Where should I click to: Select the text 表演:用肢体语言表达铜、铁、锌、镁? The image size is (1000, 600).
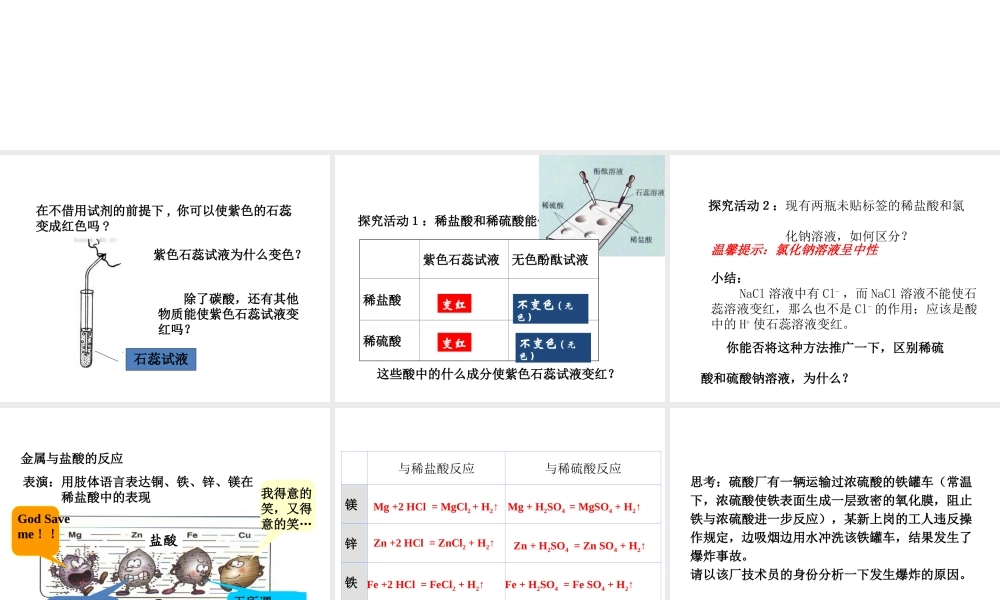click(138, 489)
